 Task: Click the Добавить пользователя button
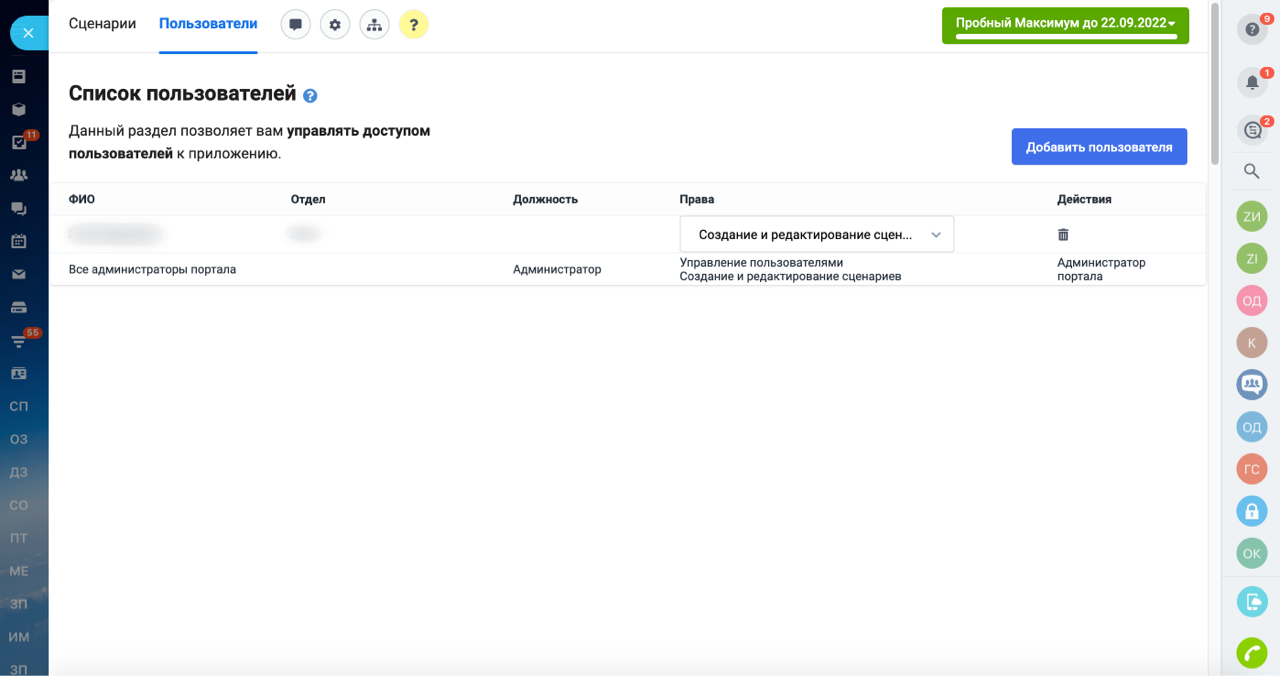pyautogui.click(x=1099, y=147)
